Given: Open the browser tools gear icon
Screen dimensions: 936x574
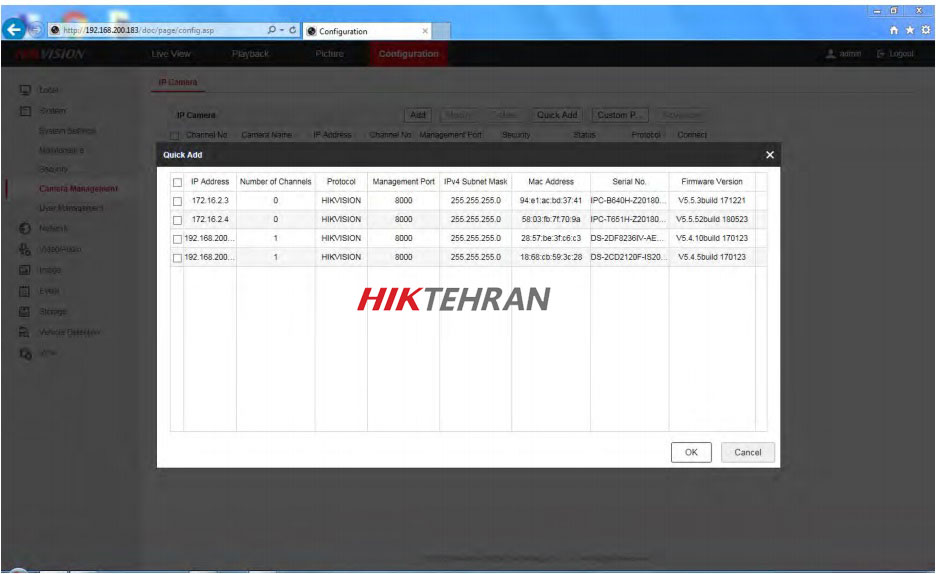Looking at the screenshot, I should coord(925,30).
